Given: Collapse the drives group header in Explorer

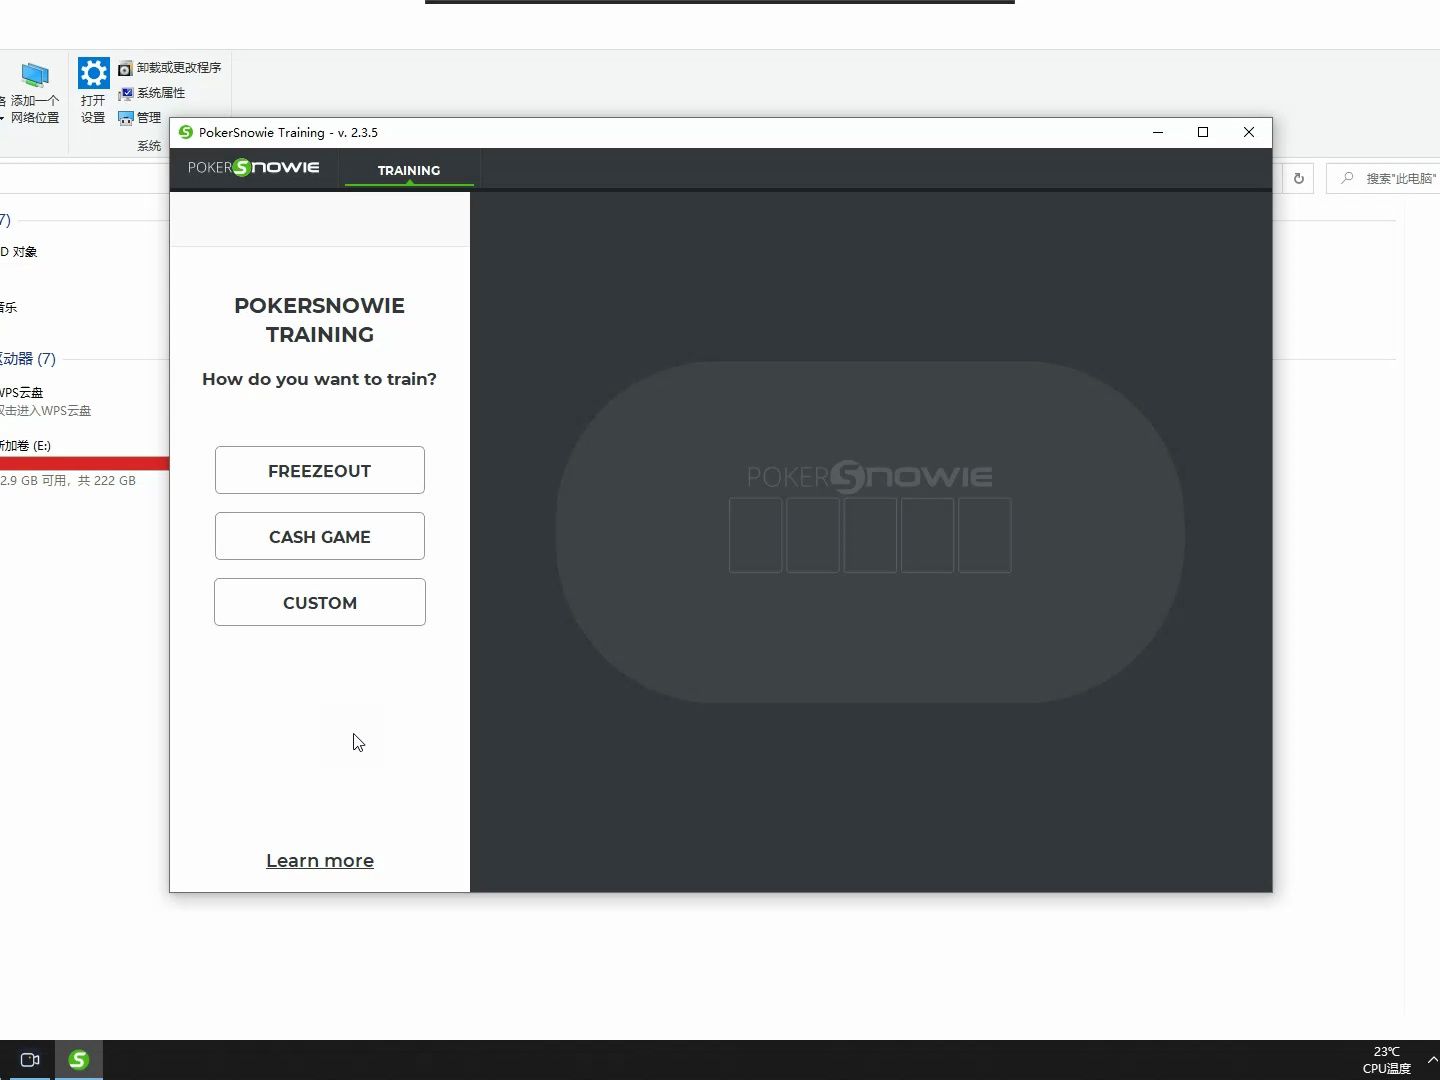Looking at the screenshot, I should pos(28,358).
